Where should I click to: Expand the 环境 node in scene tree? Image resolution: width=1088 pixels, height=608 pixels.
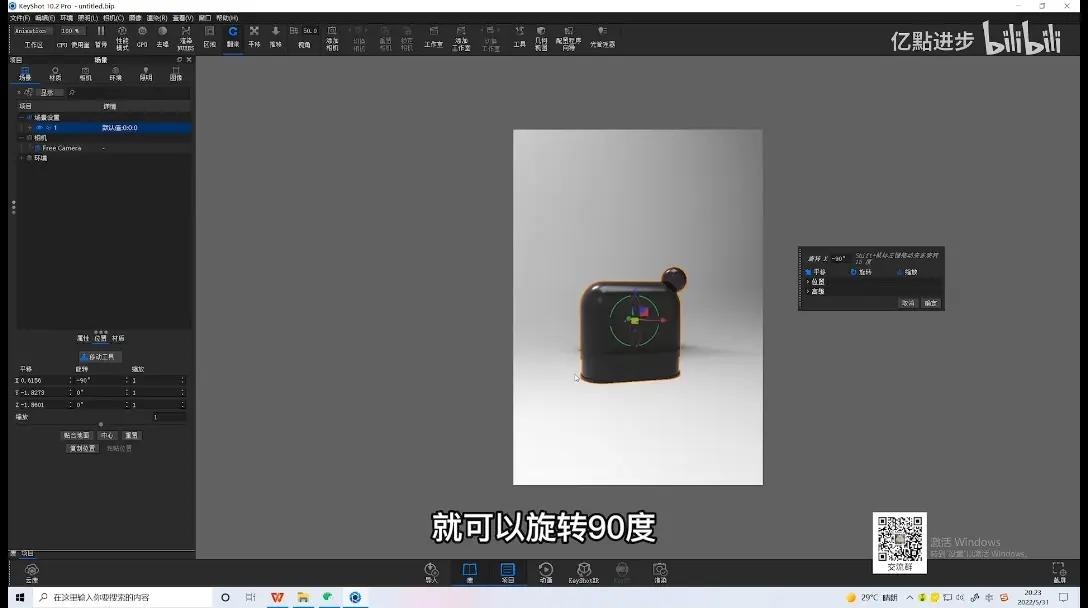point(22,158)
